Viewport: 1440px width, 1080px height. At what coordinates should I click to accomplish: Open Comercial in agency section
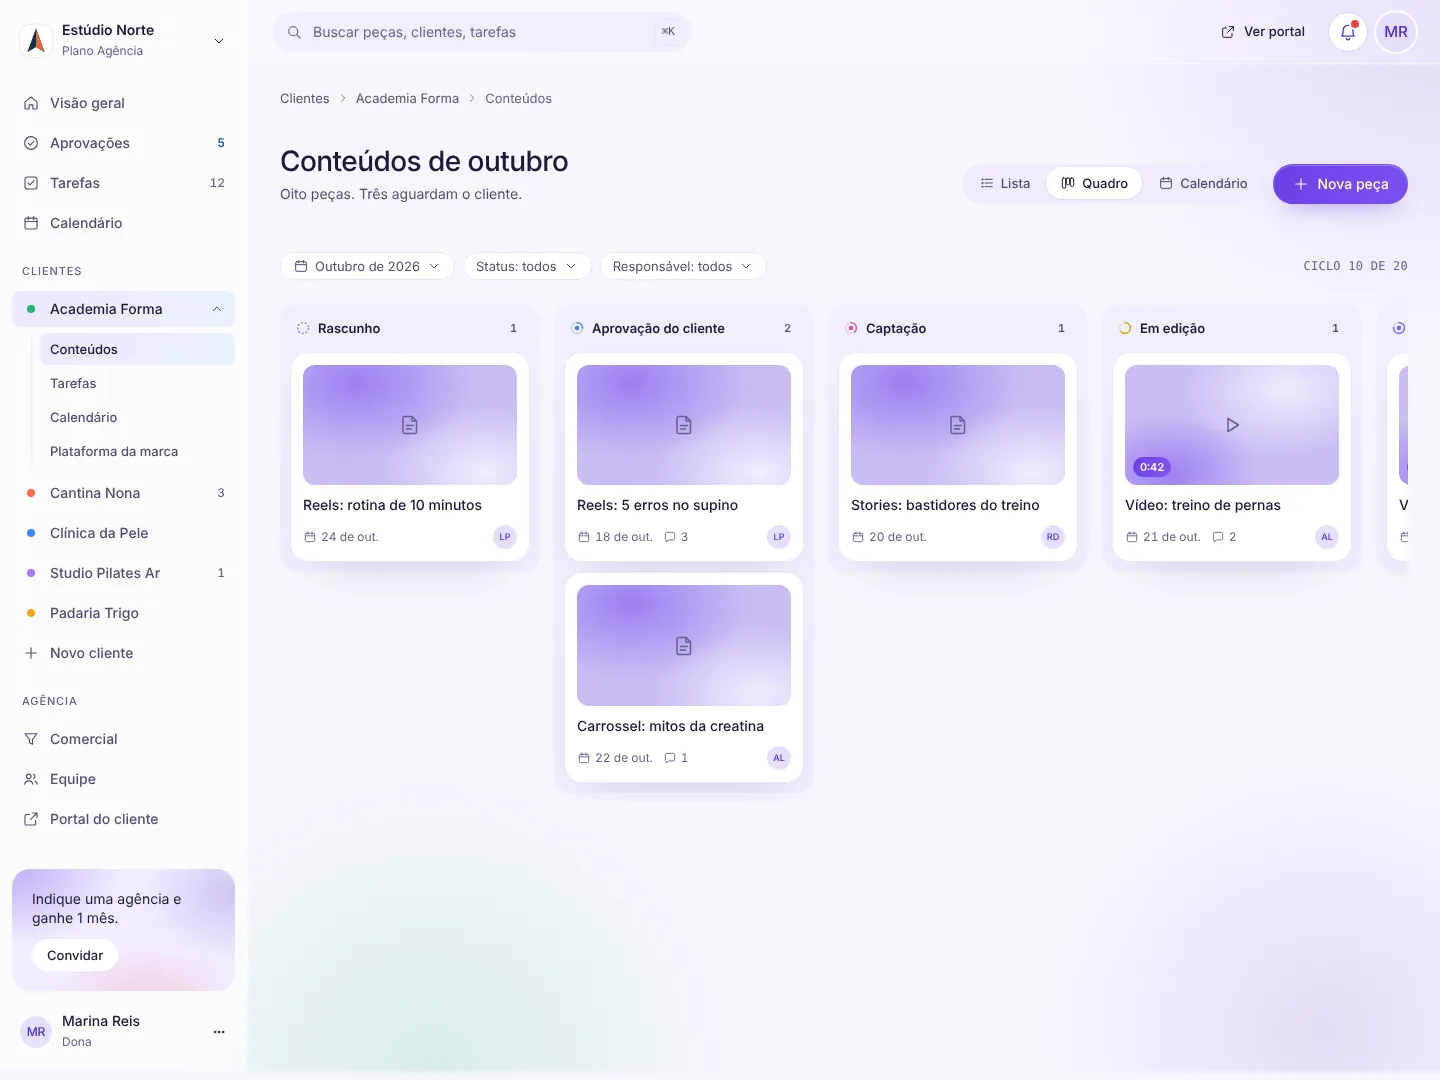pyautogui.click(x=124, y=739)
